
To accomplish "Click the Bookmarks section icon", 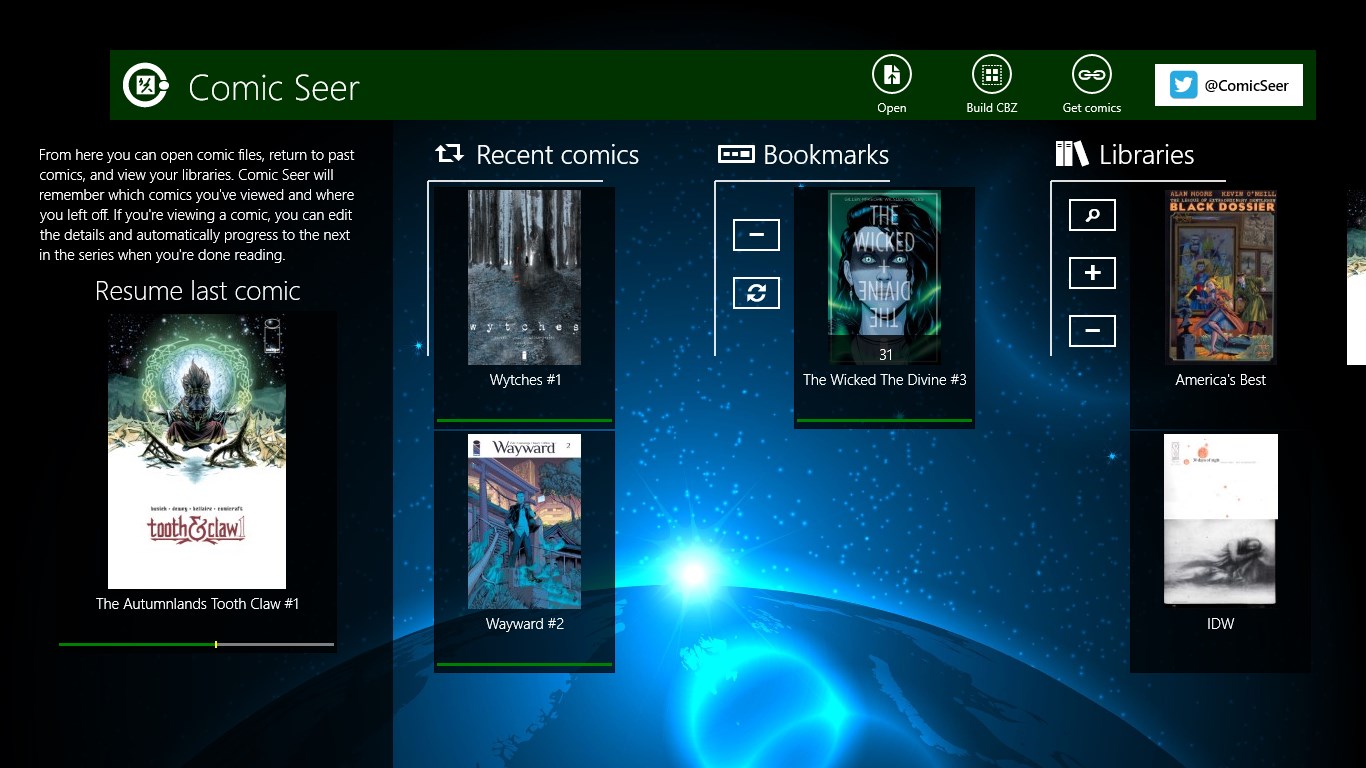I will click(734, 153).
